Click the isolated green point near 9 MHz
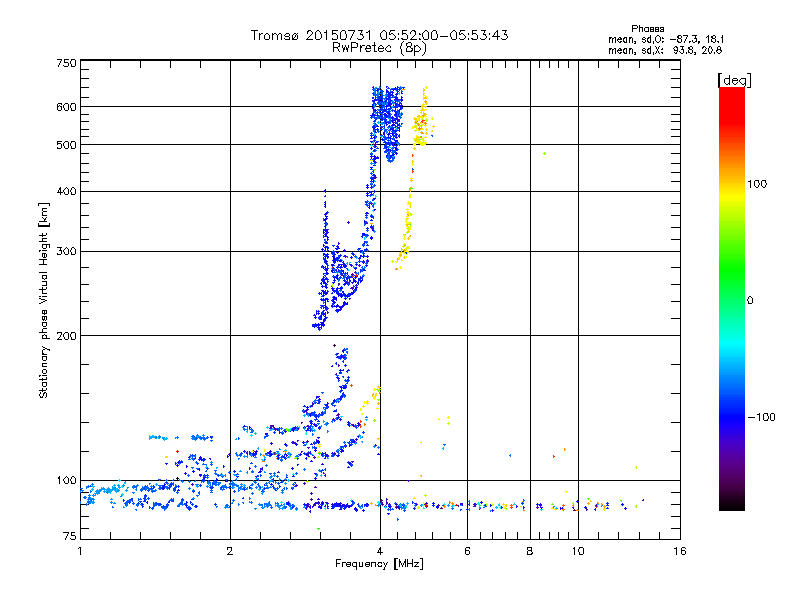800x600 pixels. tap(545, 154)
